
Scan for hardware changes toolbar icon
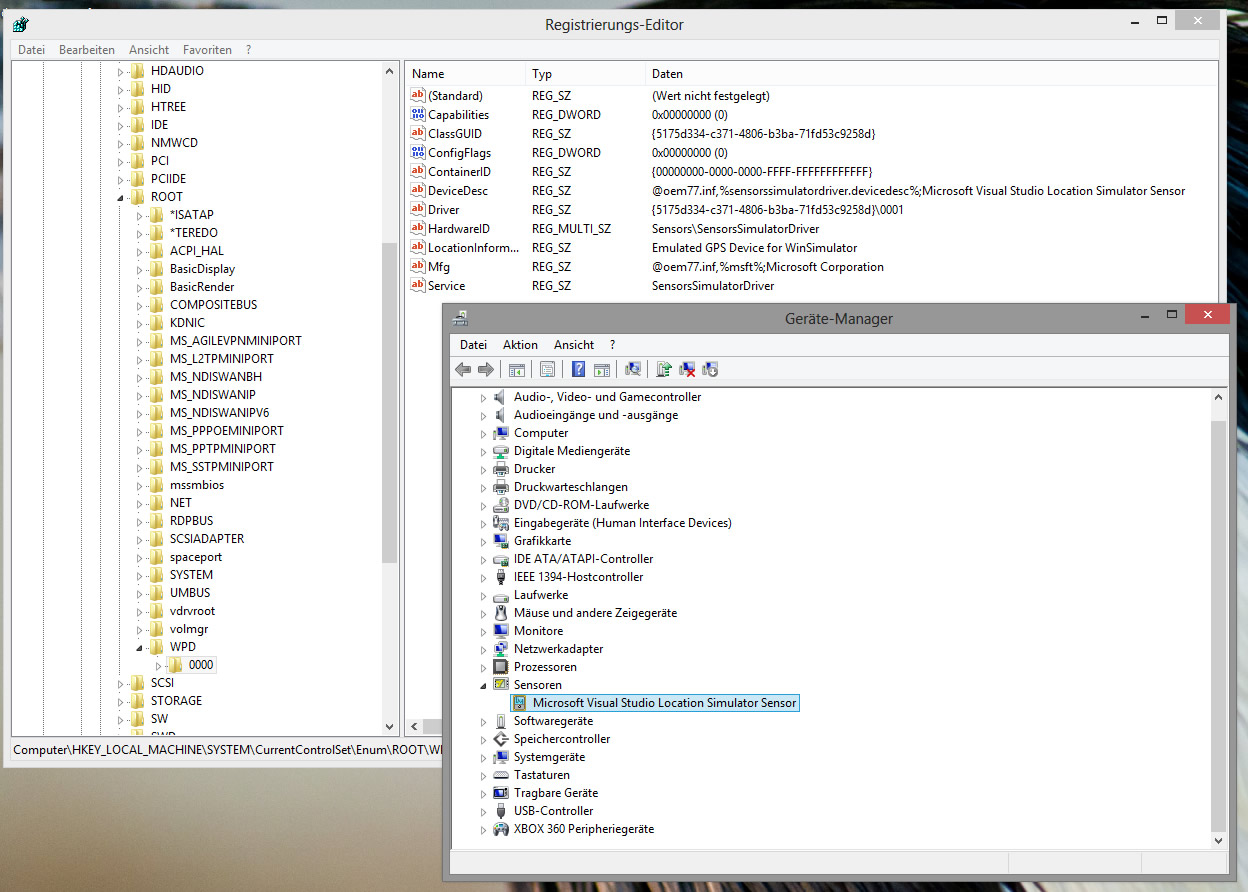click(632, 370)
